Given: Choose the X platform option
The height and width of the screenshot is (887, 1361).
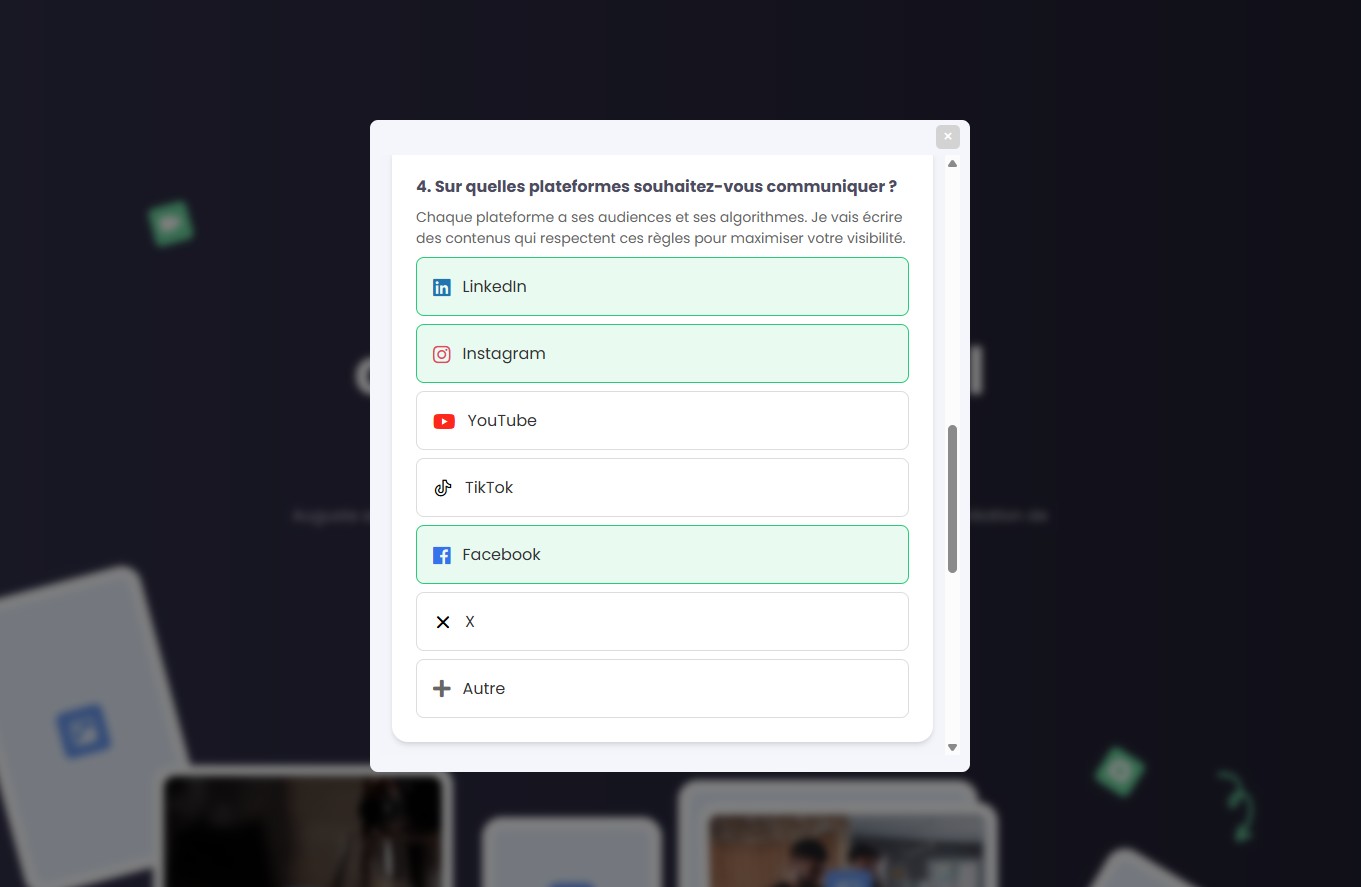Looking at the screenshot, I should [x=662, y=622].
